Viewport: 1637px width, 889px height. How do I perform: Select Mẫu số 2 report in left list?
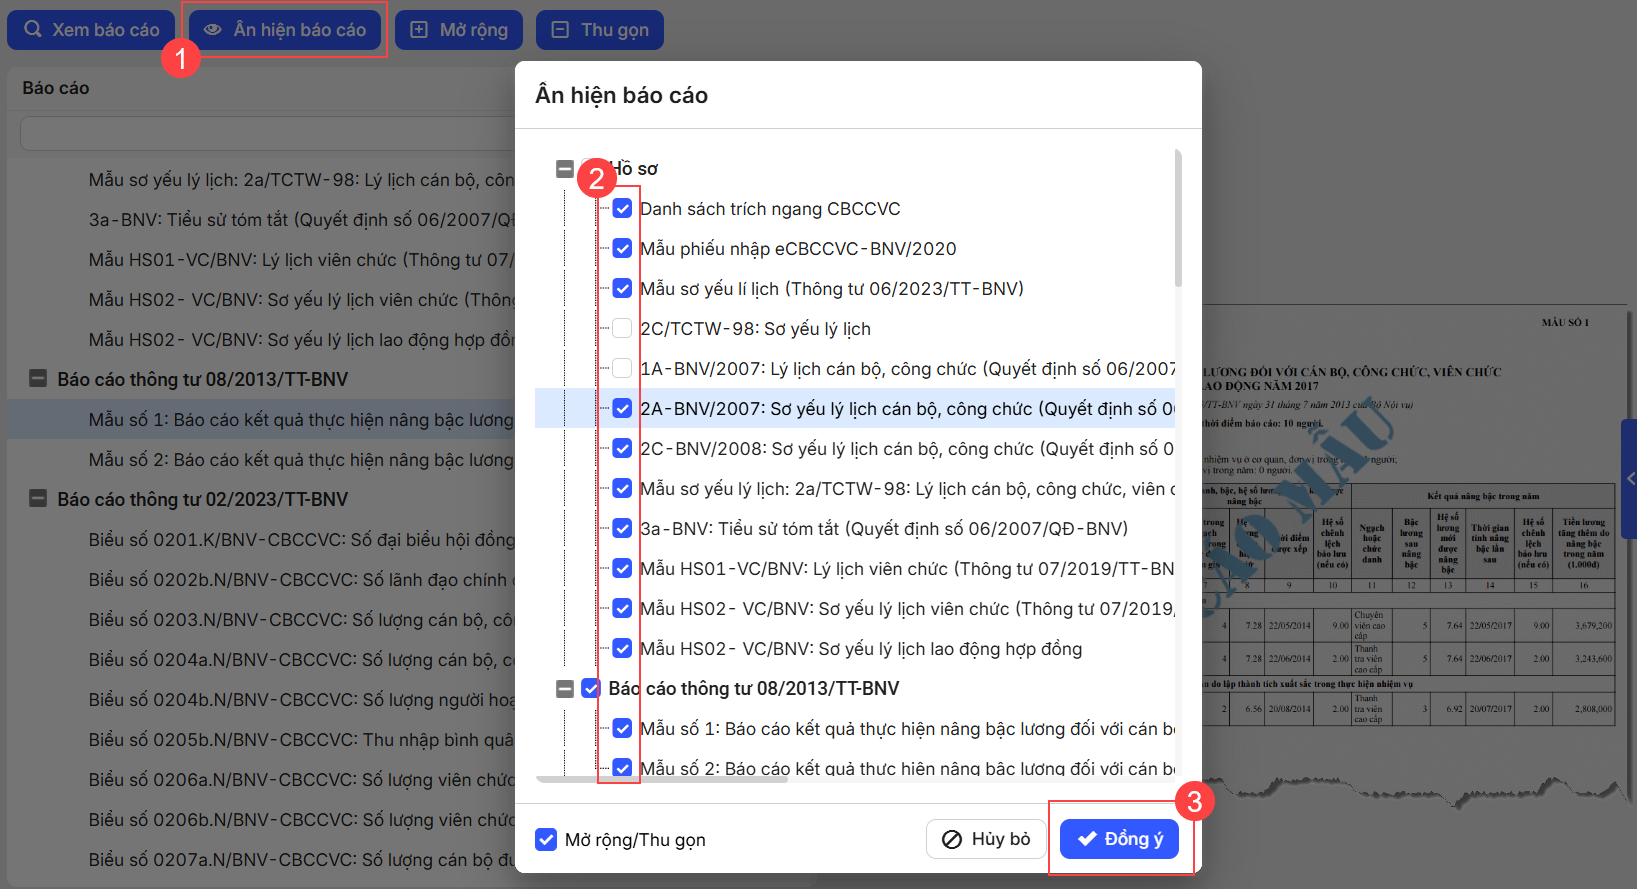(300, 460)
